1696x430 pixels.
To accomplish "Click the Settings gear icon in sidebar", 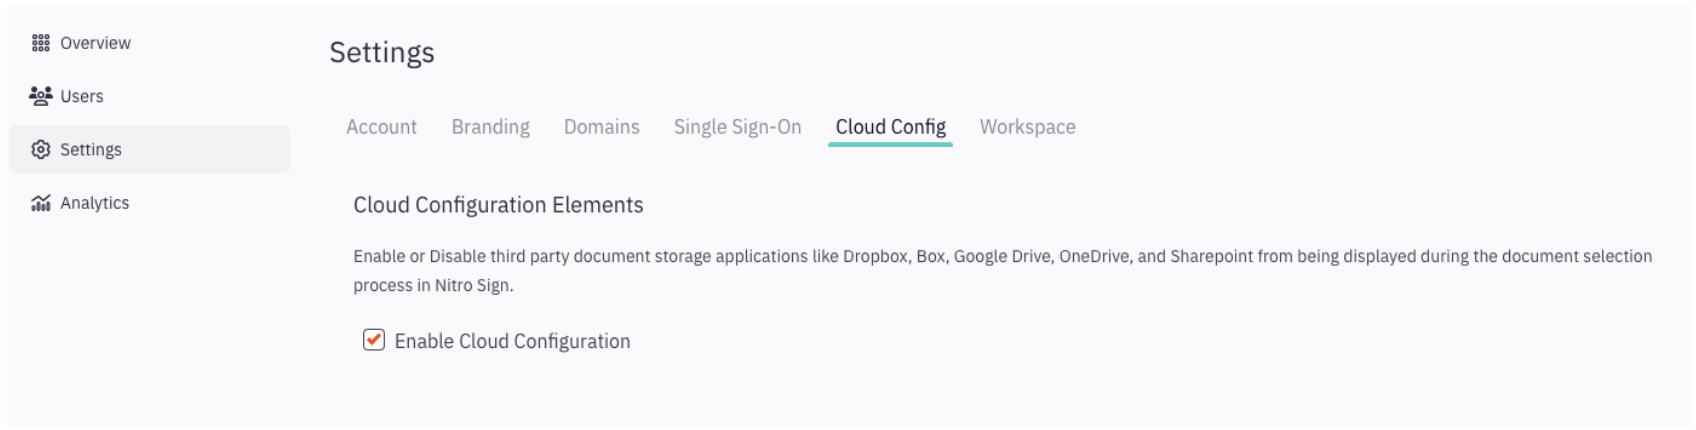I will (x=40, y=150).
